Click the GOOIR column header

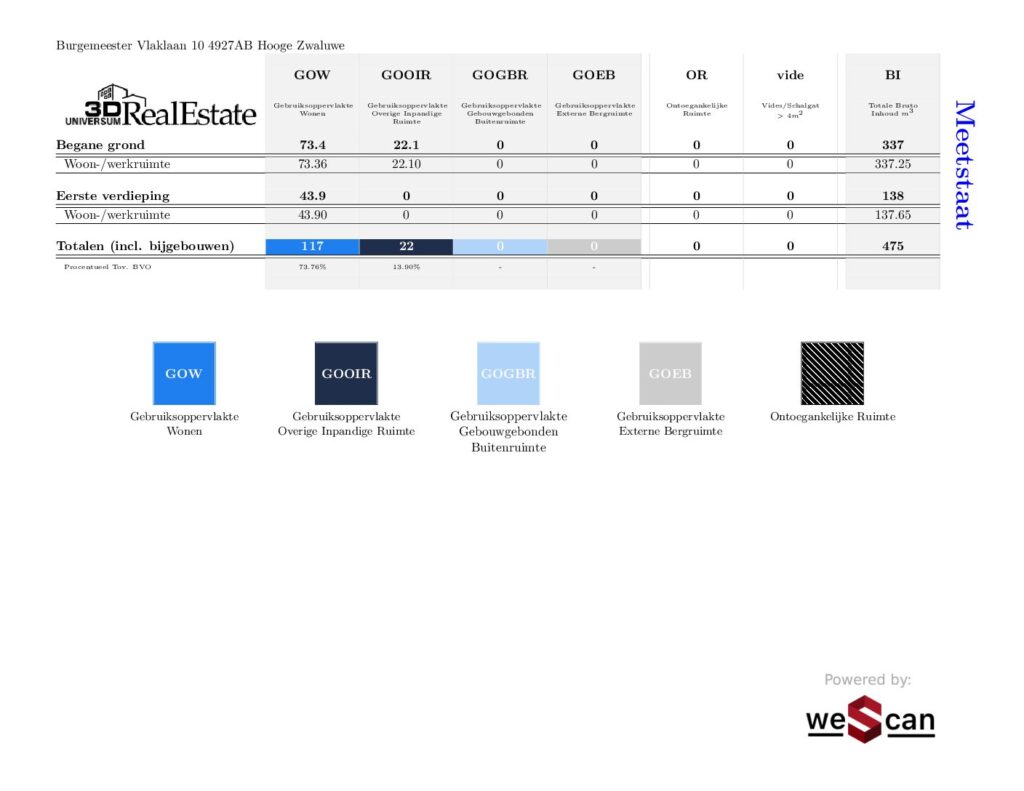click(x=406, y=75)
